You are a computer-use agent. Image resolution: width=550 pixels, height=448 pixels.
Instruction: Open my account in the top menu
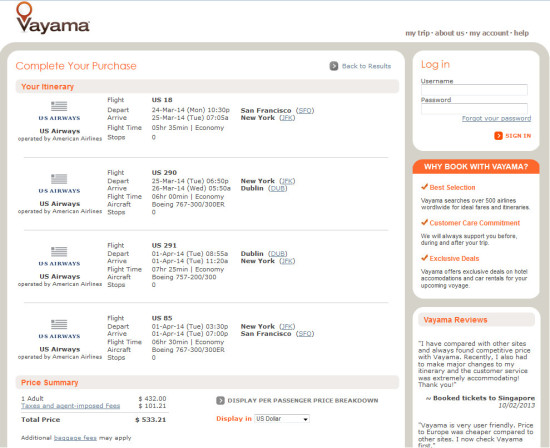point(489,33)
